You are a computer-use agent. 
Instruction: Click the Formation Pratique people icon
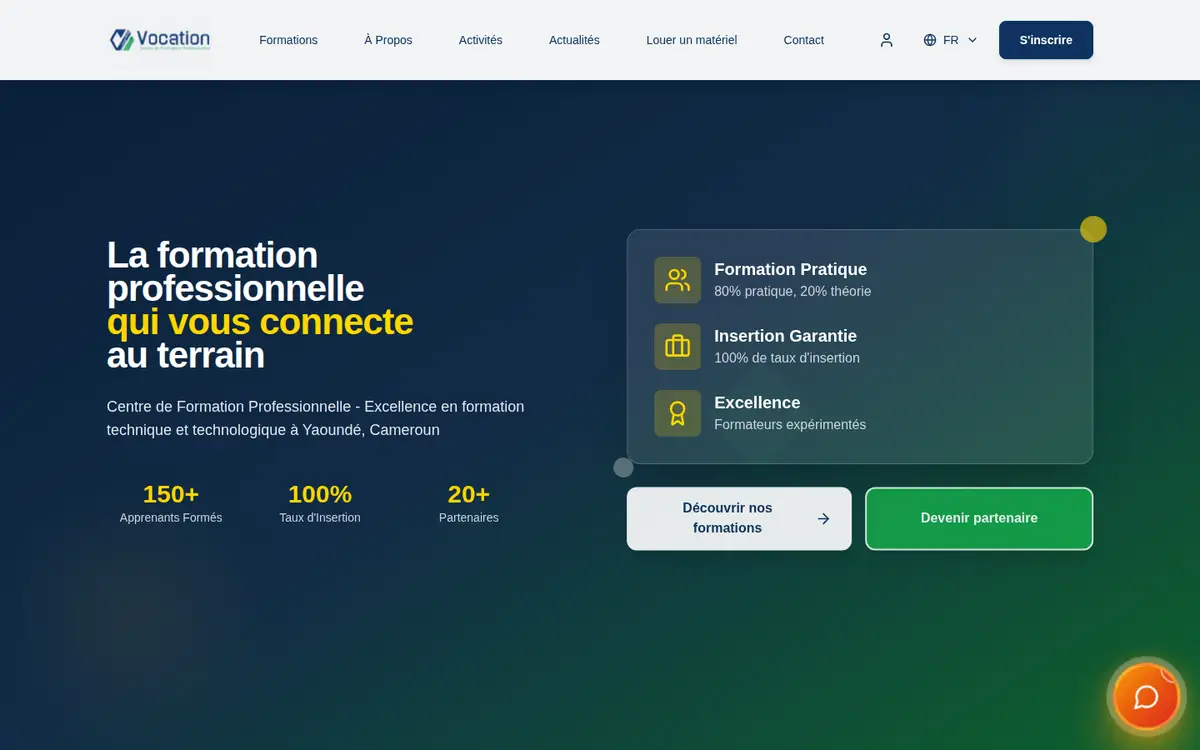pyautogui.click(x=678, y=280)
